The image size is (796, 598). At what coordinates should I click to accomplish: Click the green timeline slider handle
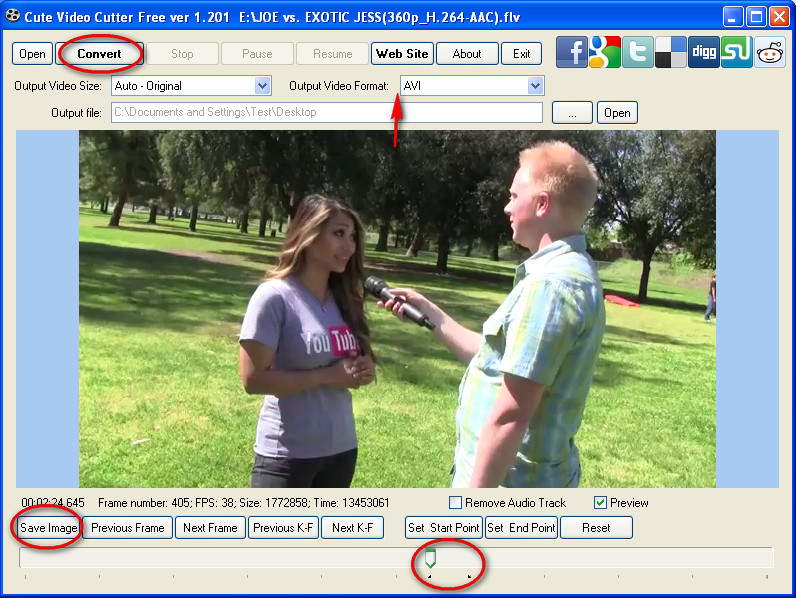(430, 558)
